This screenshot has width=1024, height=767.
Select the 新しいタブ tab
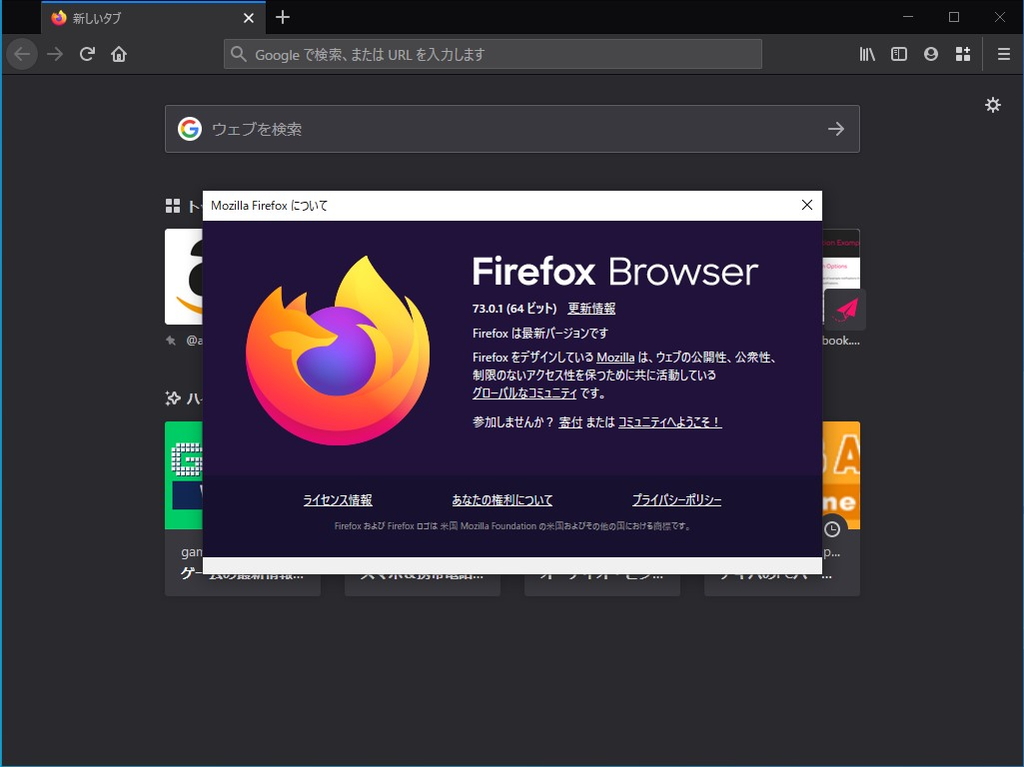coord(140,17)
